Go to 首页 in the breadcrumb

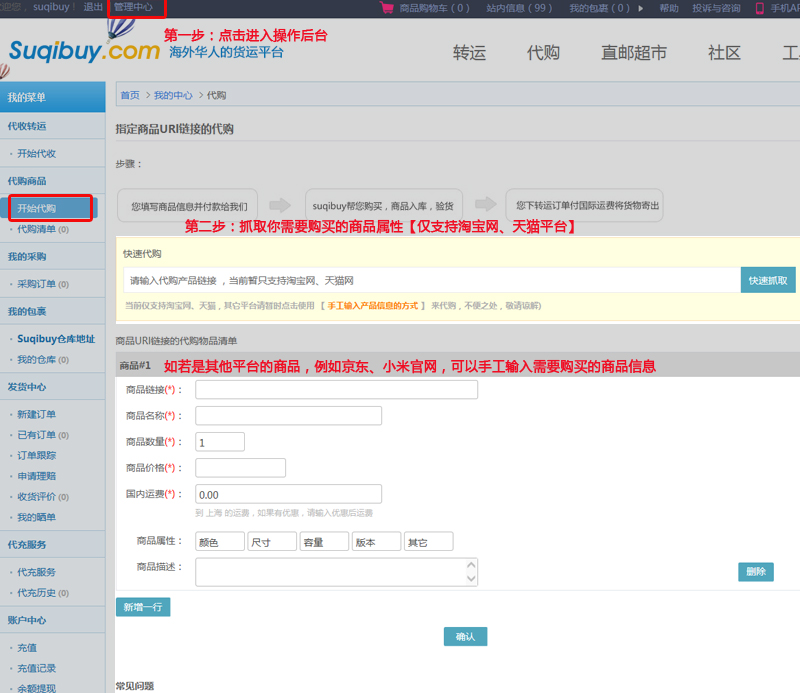[x=130, y=96]
